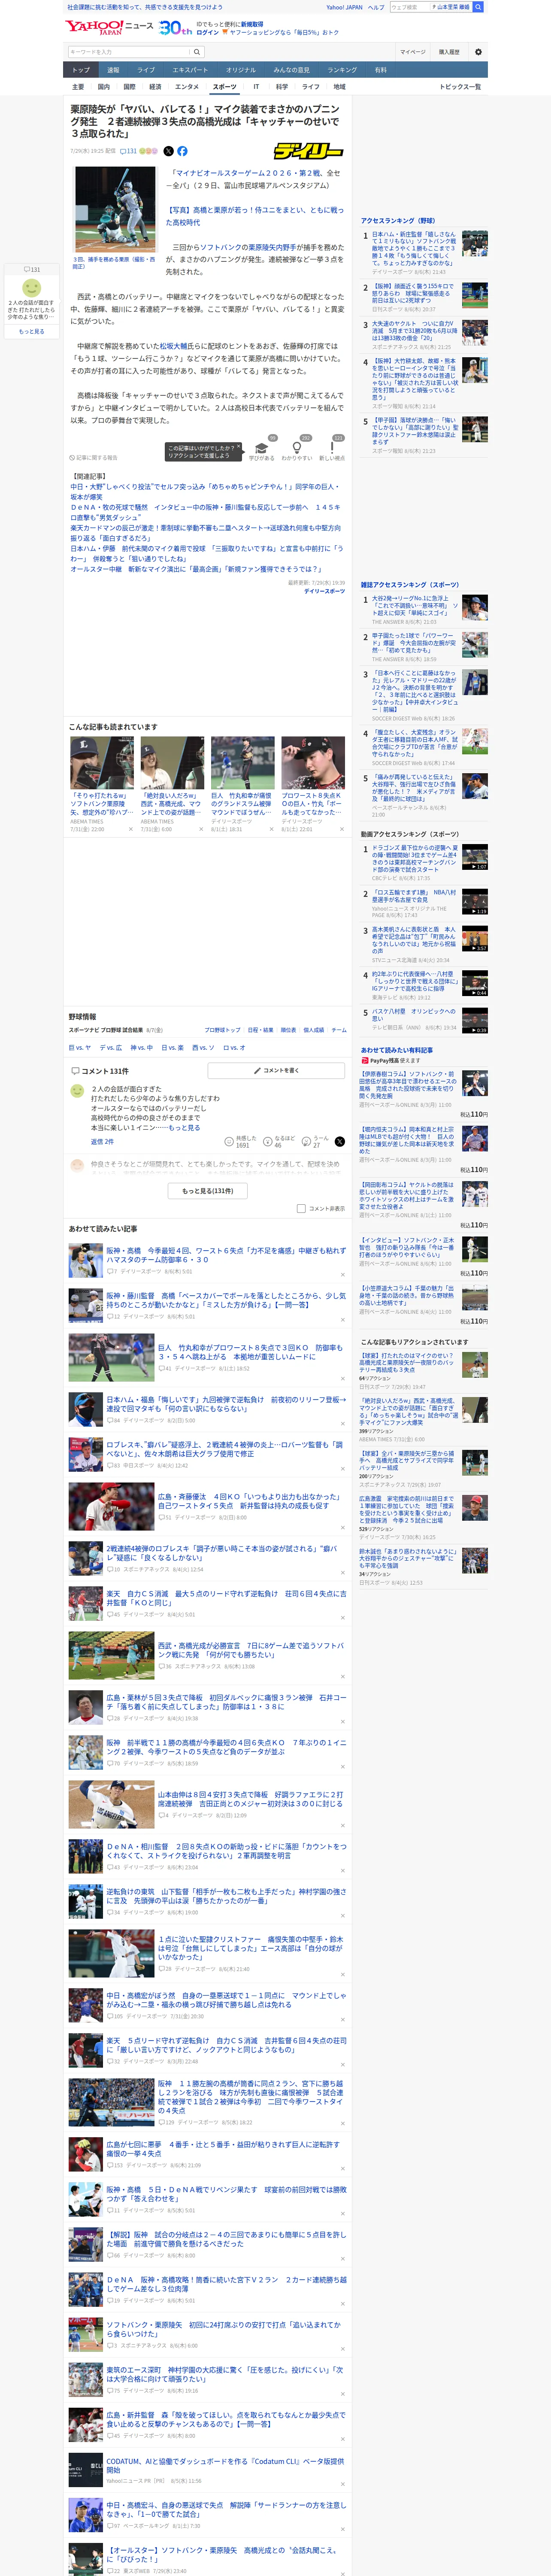Select the みんなの意見 navigation tab

pyautogui.click(x=292, y=70)
